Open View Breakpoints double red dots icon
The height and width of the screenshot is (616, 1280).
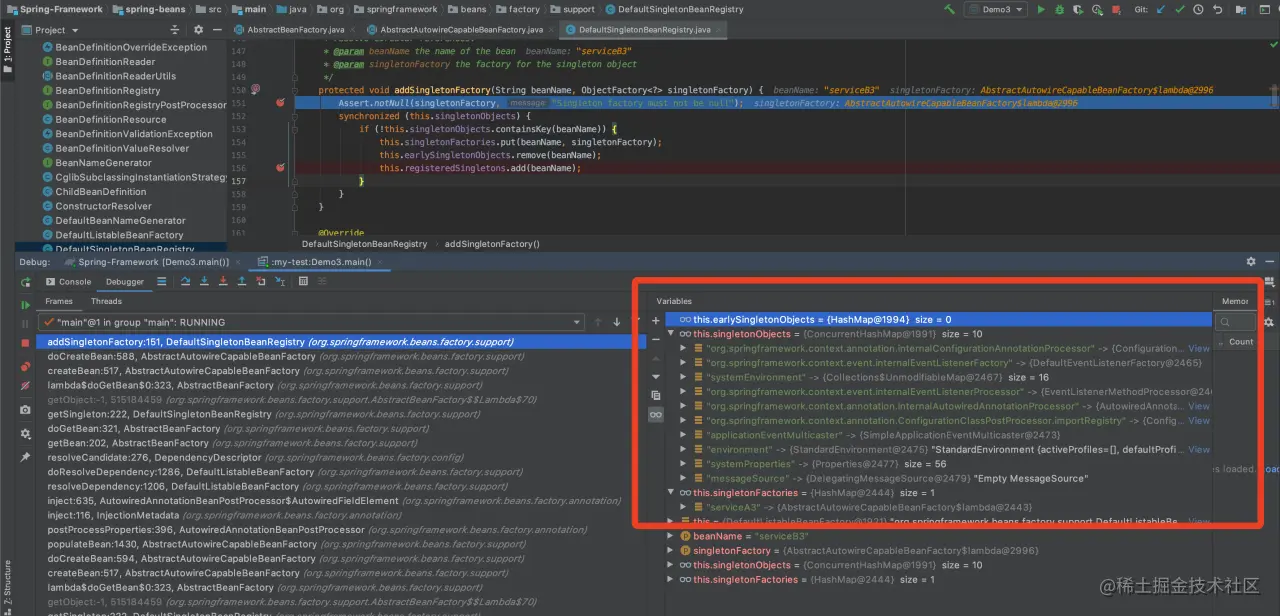pos(25,366)
